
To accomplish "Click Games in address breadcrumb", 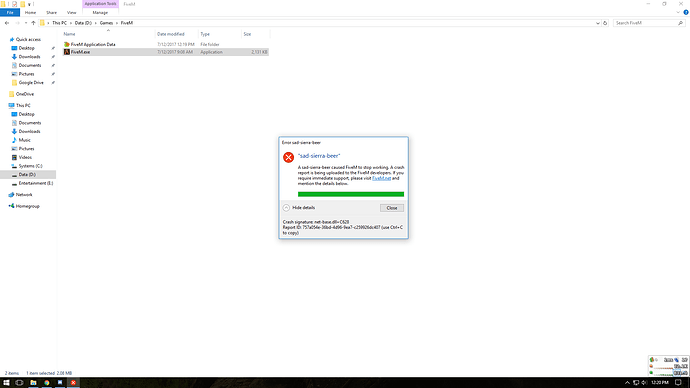I will (106, 23).
